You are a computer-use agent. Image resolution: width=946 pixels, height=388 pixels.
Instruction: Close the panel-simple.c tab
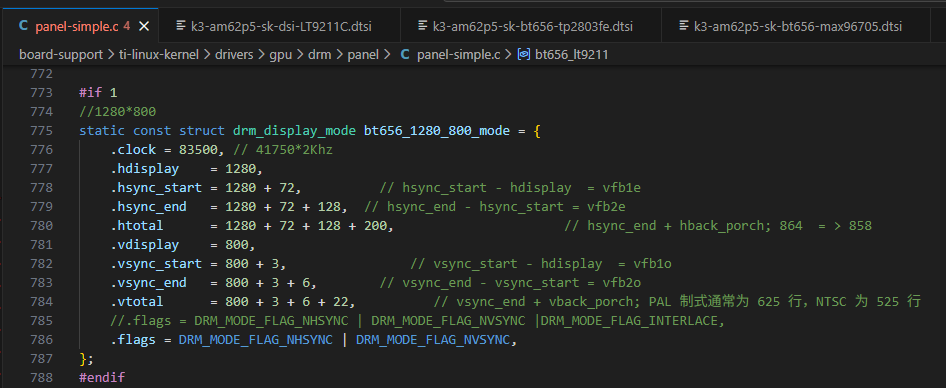tap(144, 26)
